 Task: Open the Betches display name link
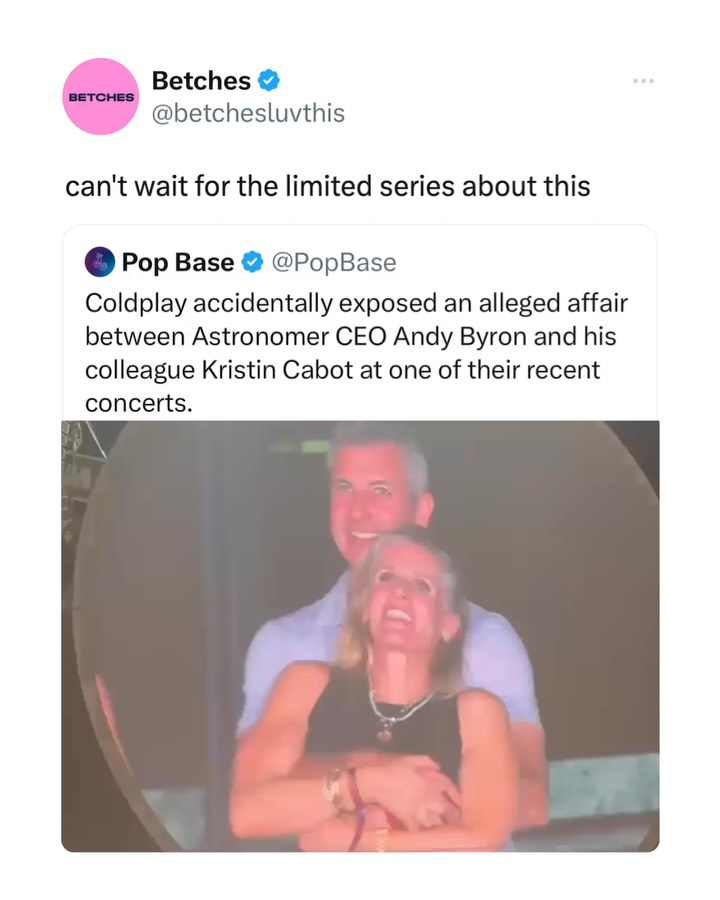[x=199, y=80]
